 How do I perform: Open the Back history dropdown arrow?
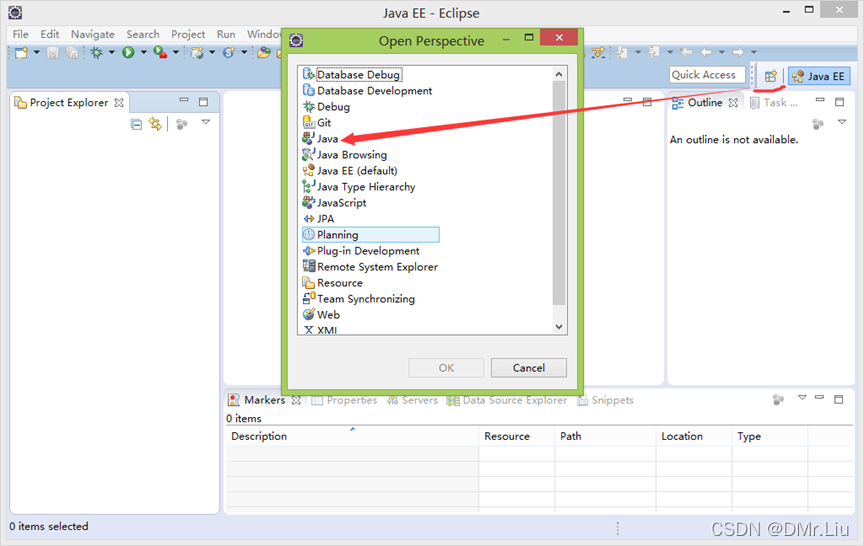point(721,52)
